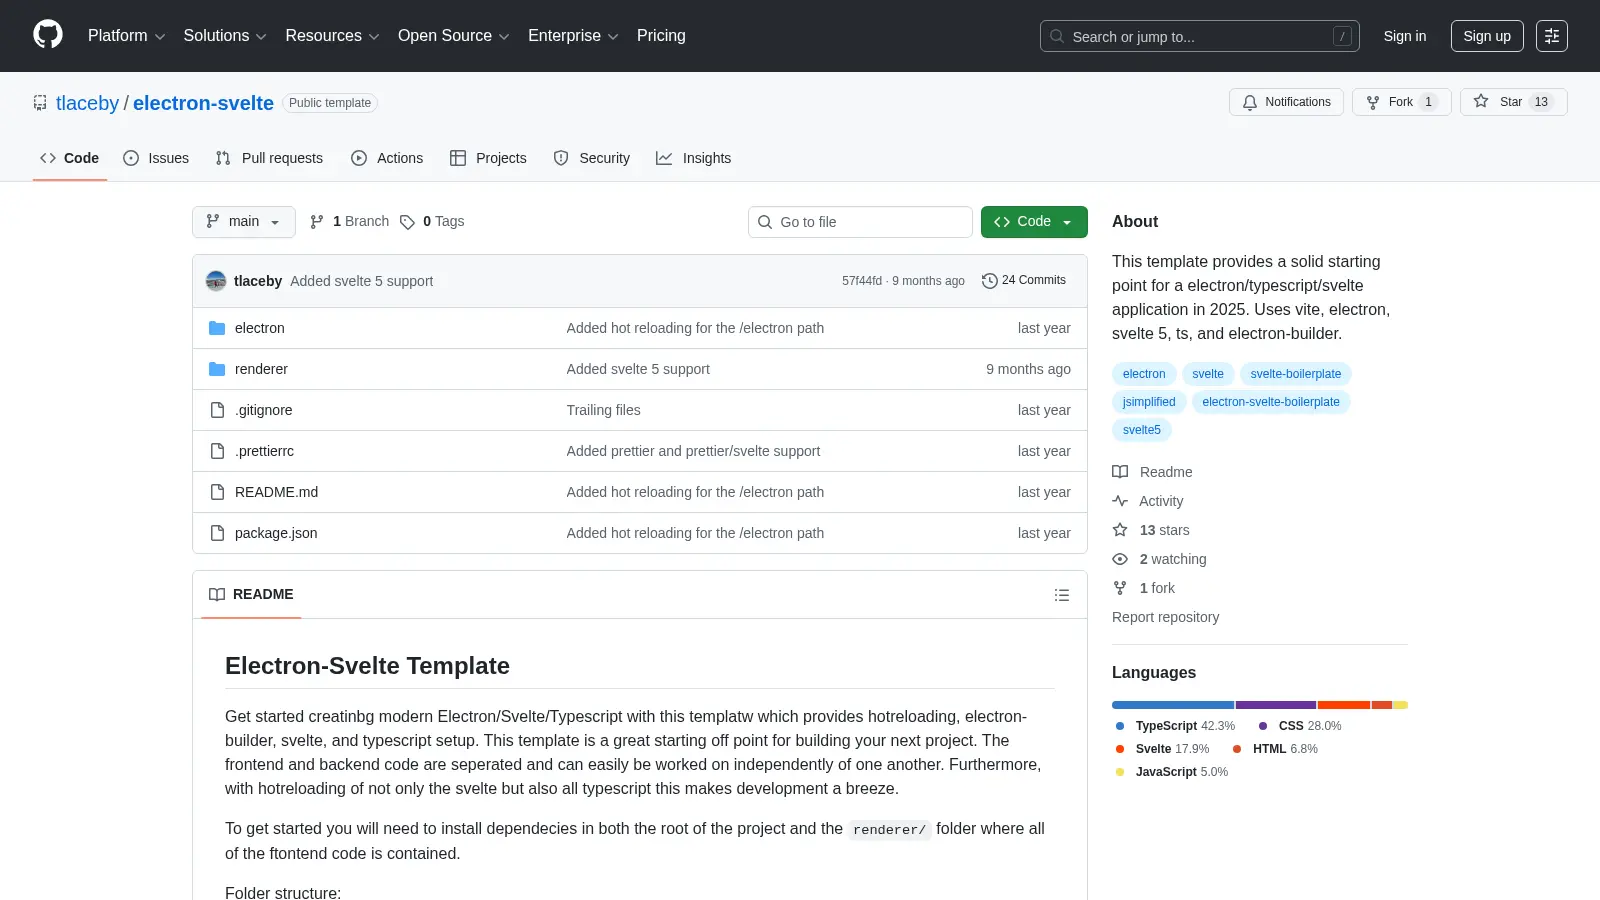Expand the Solutions menu
The width and height of the screenshot is (1600, 900).
click(x=225, y=36)
